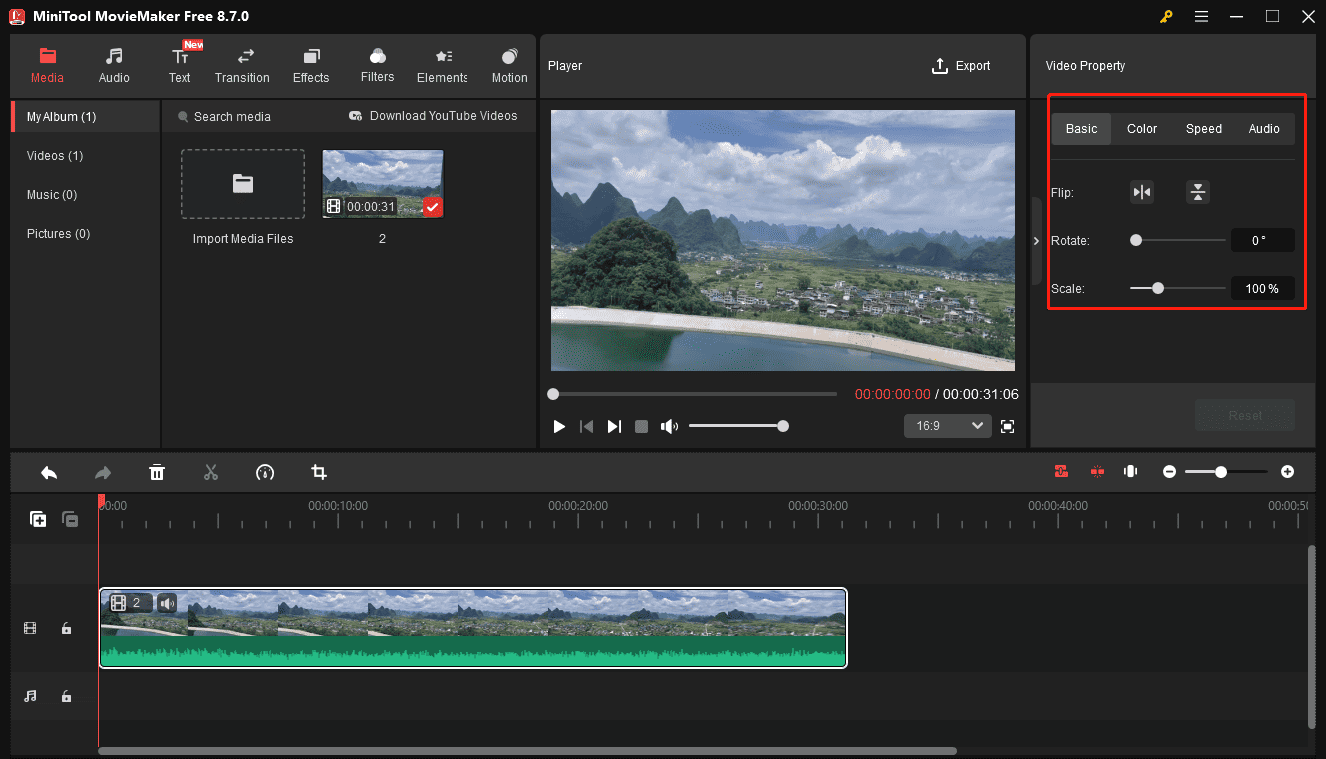Select My Album (1) category

(85, 117)
